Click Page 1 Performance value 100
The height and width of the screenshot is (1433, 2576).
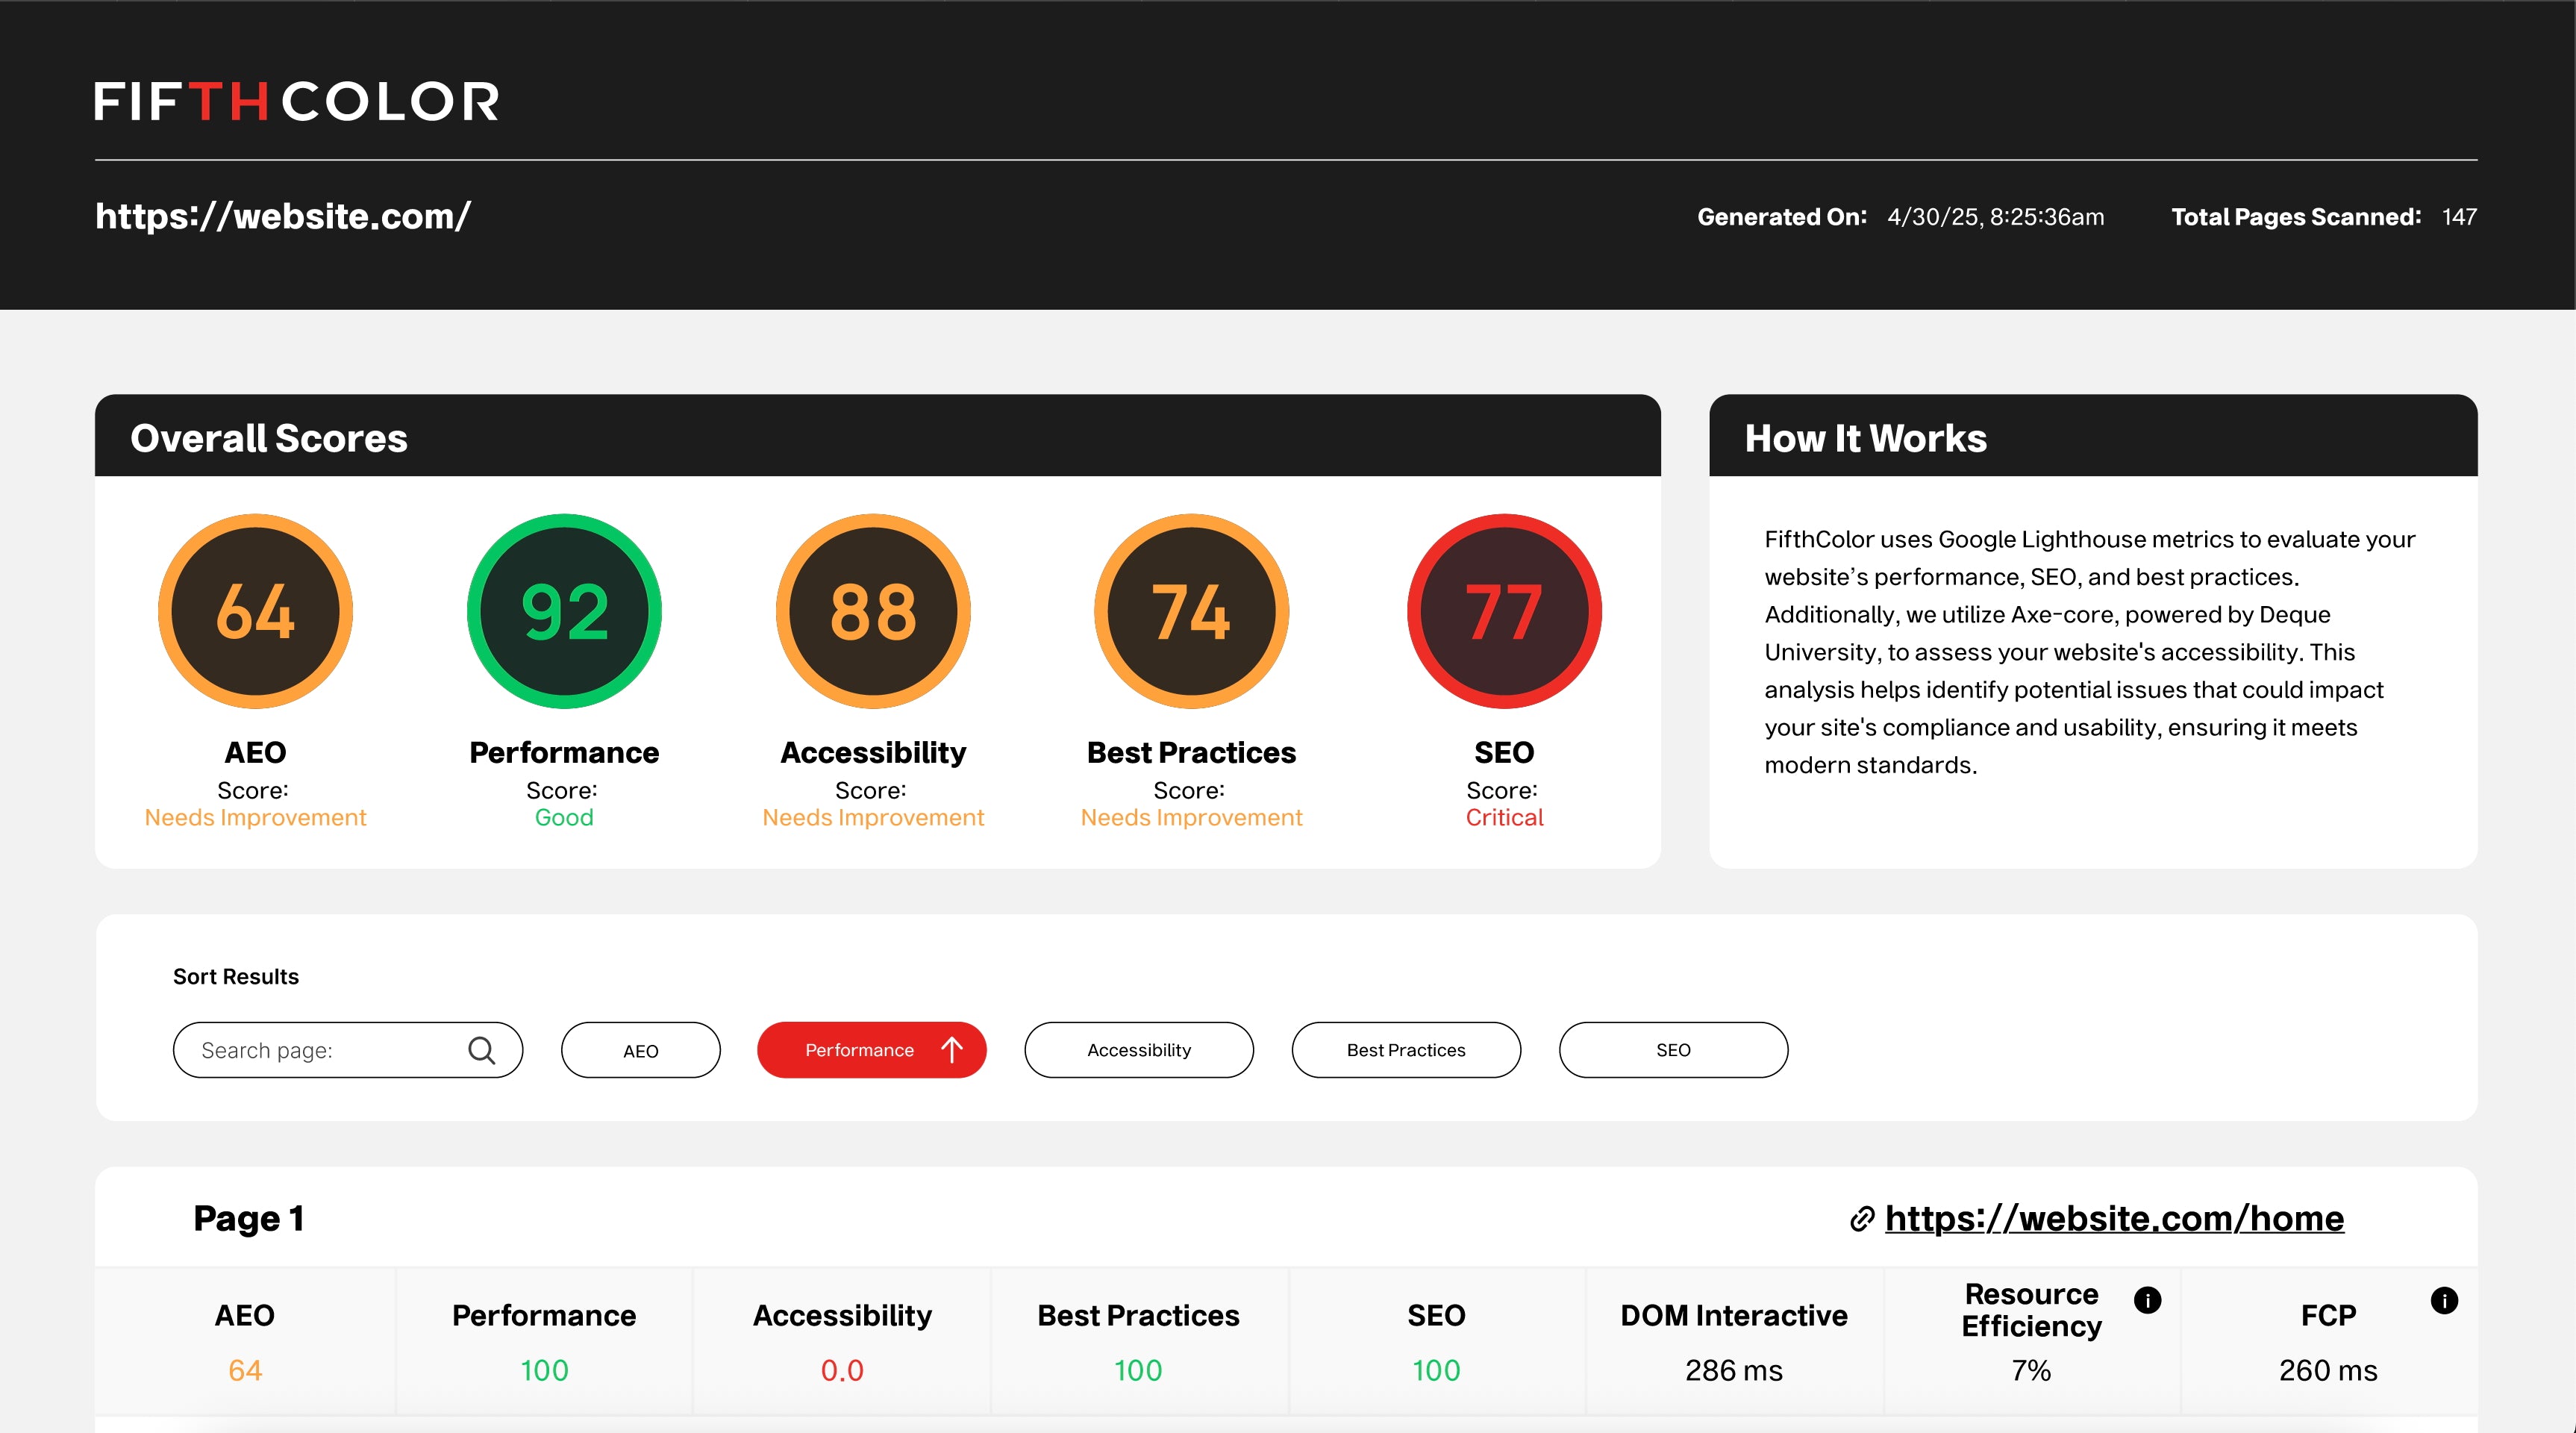(544, 1370)
